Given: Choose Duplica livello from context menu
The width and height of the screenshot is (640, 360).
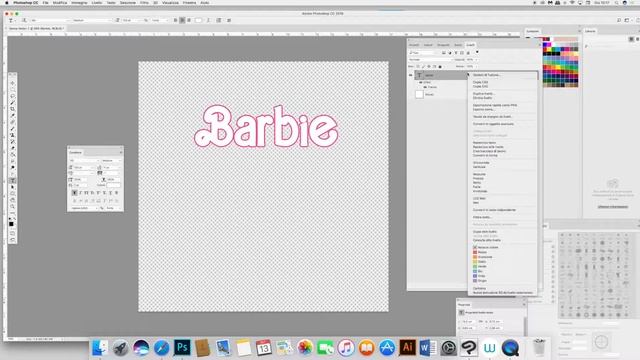Looking at the screenshot, I should click(484, 93).
